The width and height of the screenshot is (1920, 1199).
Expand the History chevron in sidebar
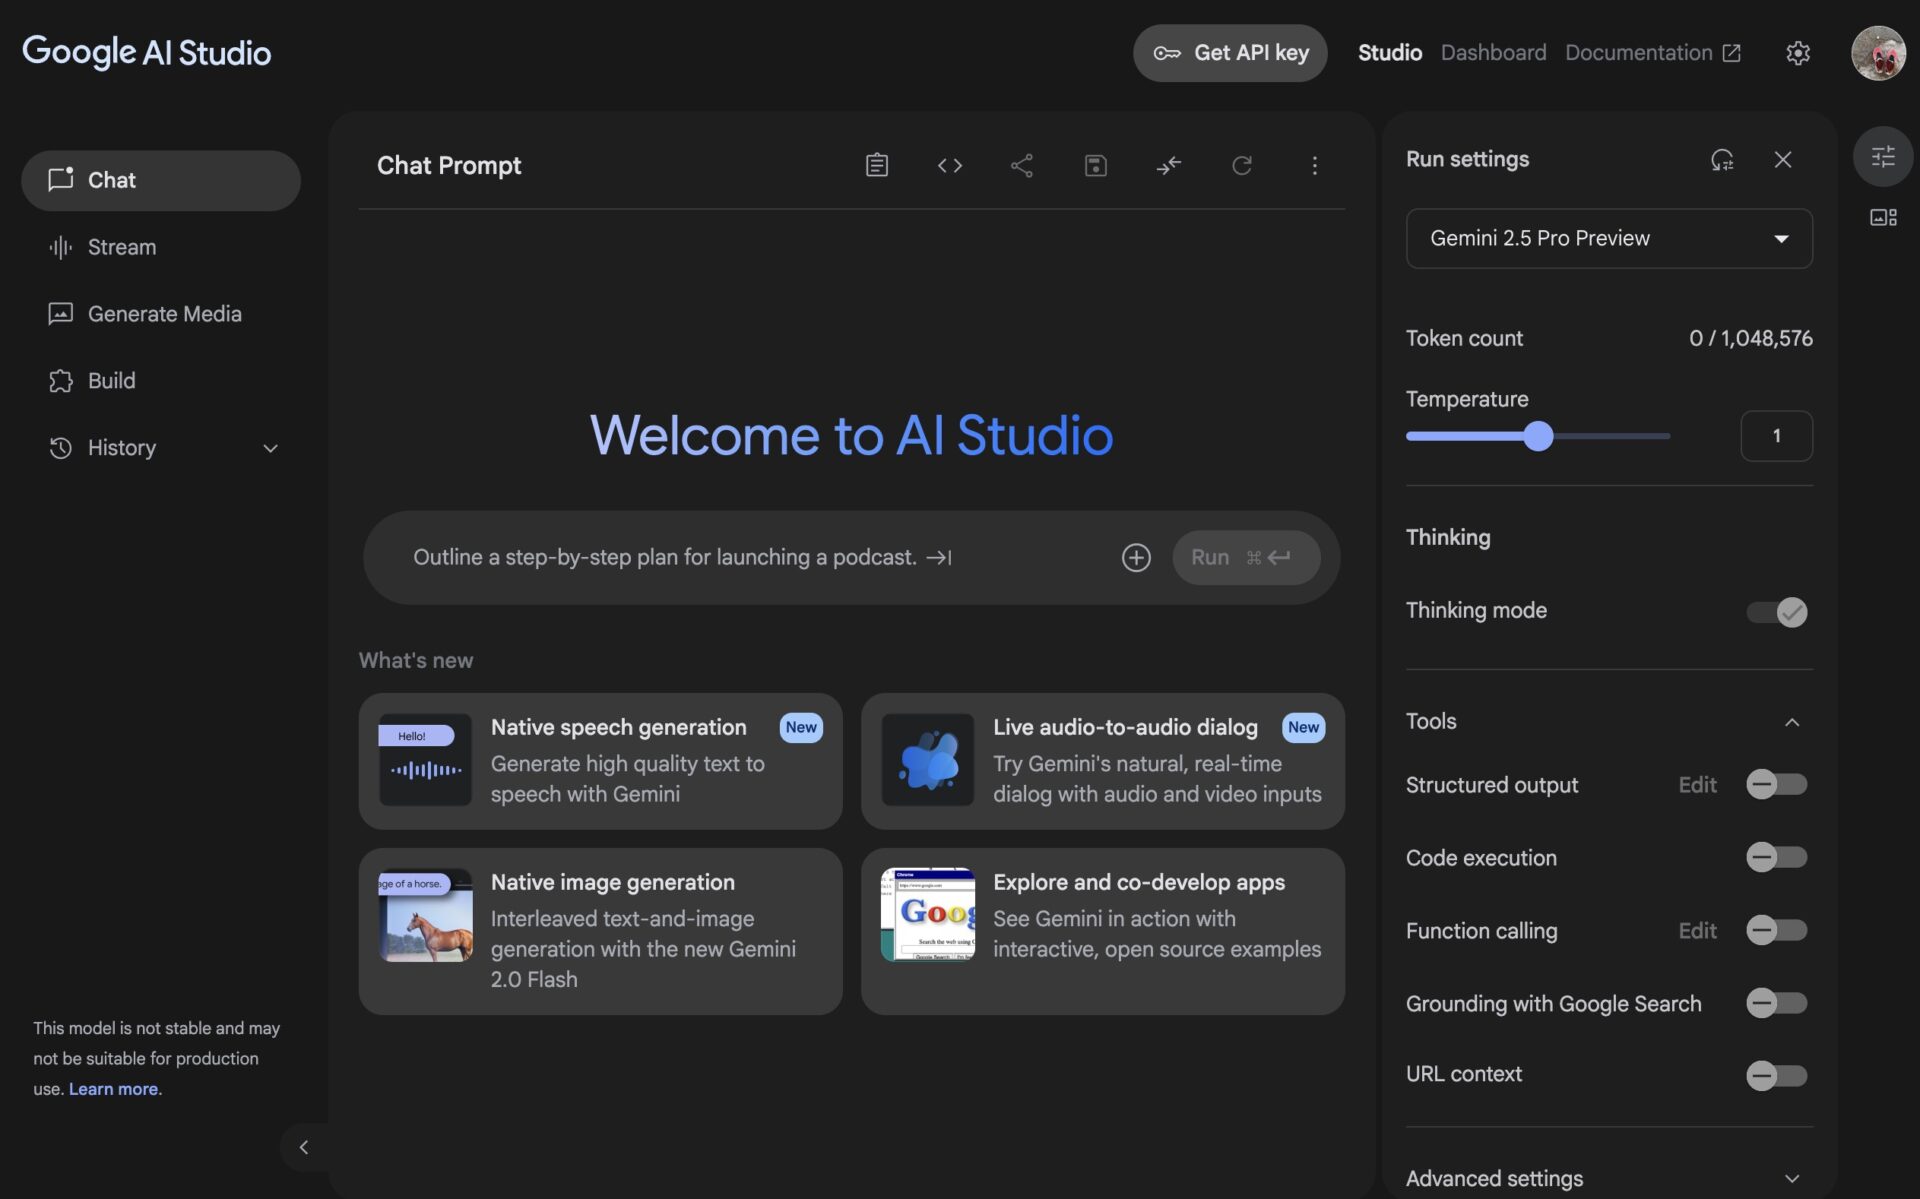pyautogui.click(x=270, y=448)
